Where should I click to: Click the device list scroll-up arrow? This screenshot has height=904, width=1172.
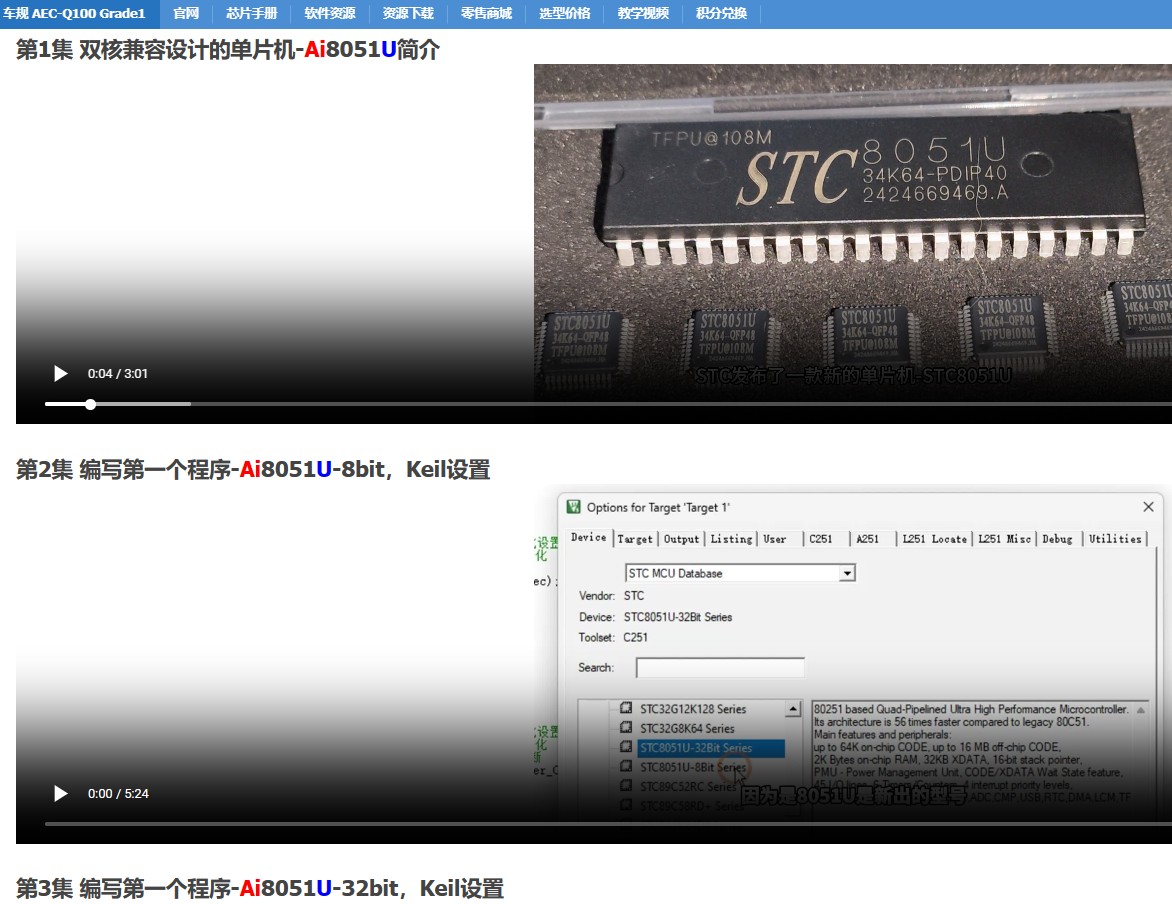tap(793, 709)
